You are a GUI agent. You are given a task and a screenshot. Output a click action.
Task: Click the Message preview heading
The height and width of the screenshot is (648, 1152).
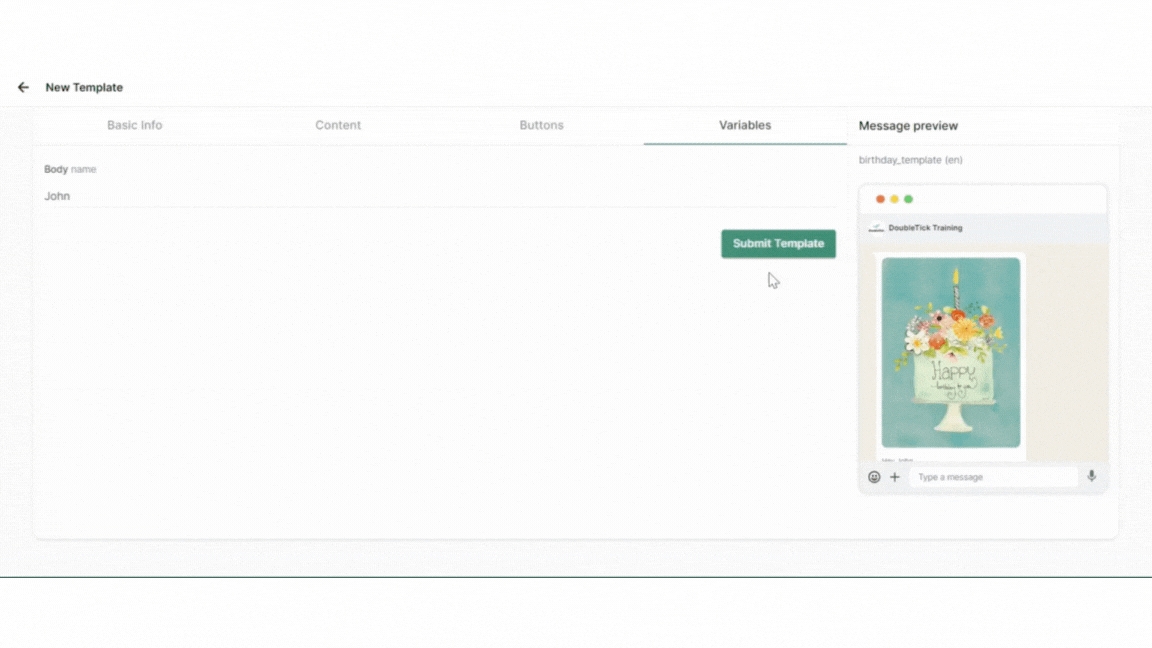(x=908, y=126)
